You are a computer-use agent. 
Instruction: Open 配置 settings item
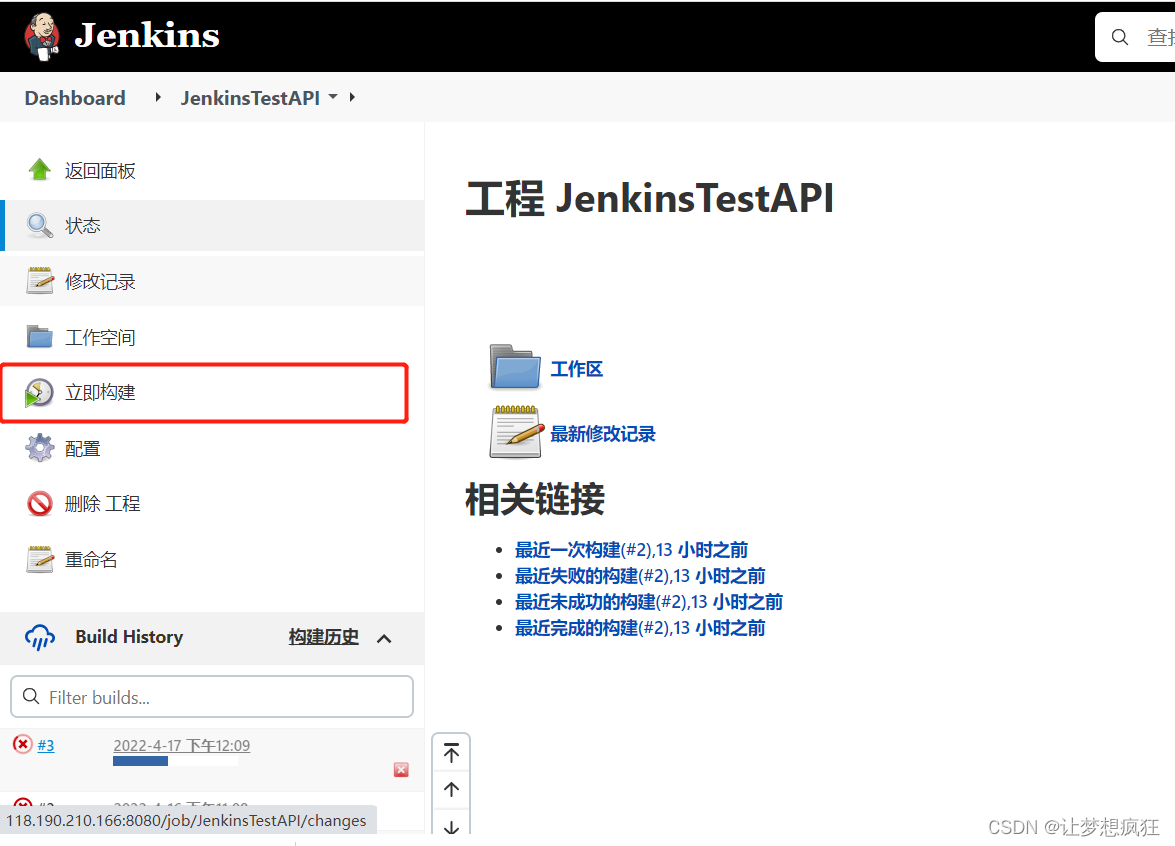pyautogui.click(x=82, y=449)
